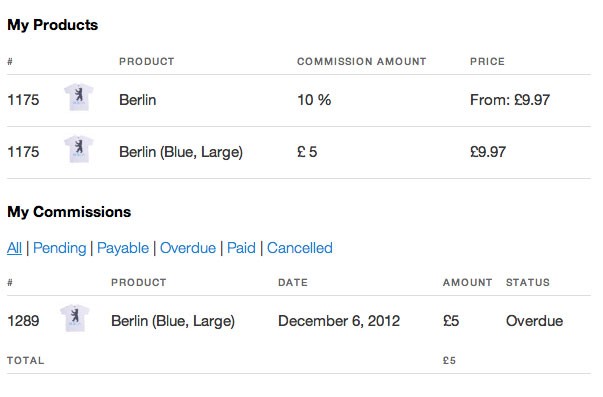This screenshot has height=397, width=603.
Task: Click the Commission Amount column header
Action: [x=361, y=62]
